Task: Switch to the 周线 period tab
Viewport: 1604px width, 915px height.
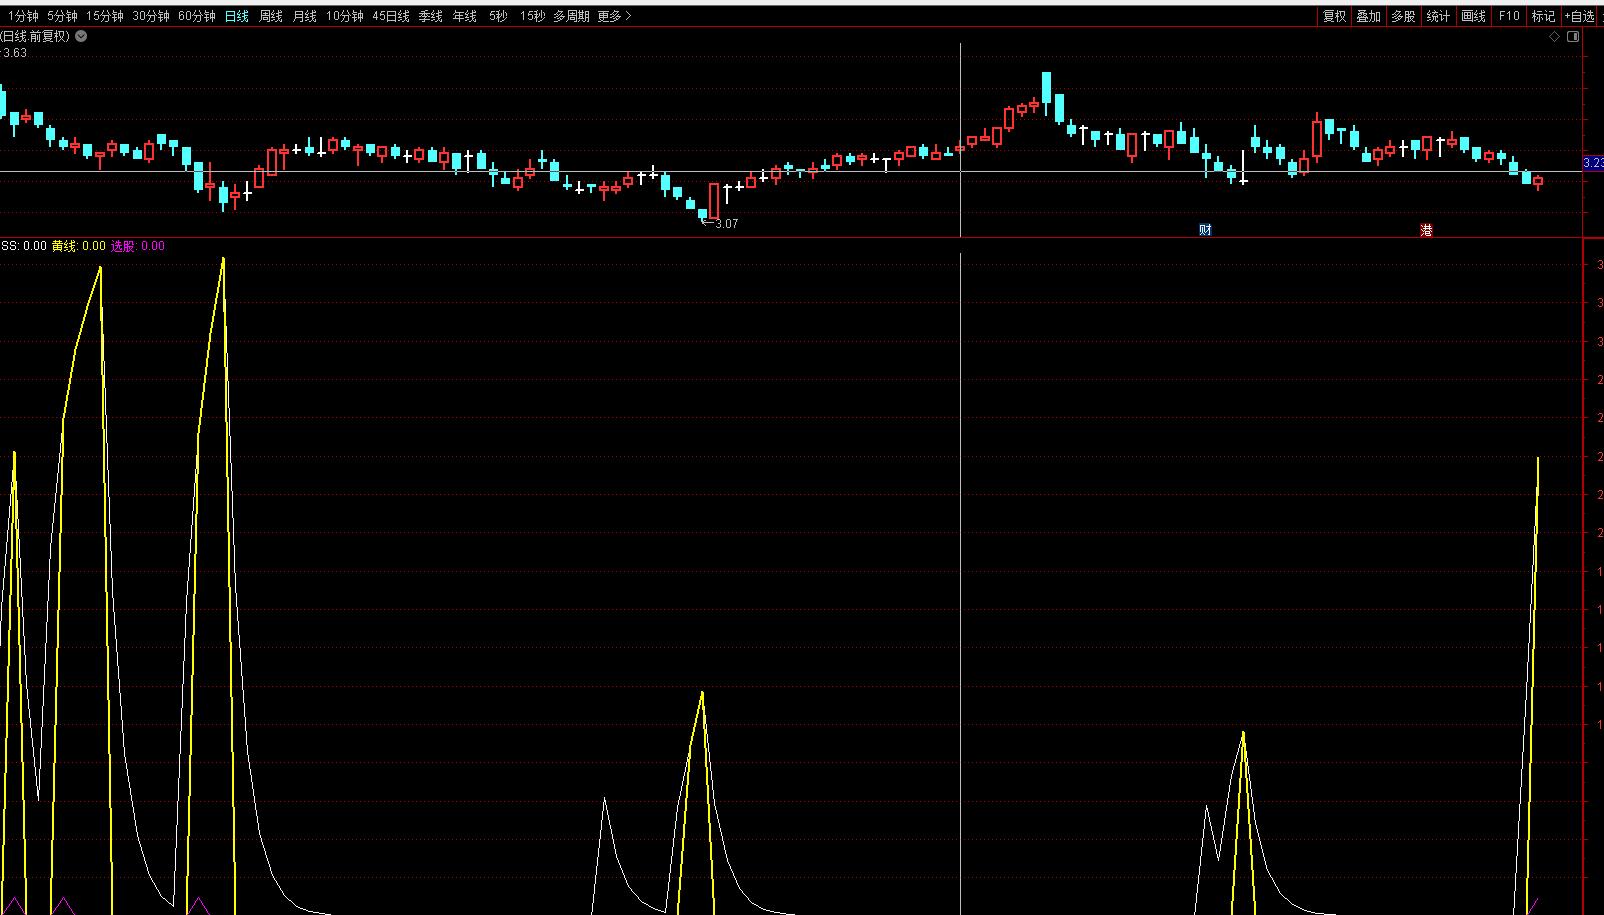Action: click(x=271, y=16)
